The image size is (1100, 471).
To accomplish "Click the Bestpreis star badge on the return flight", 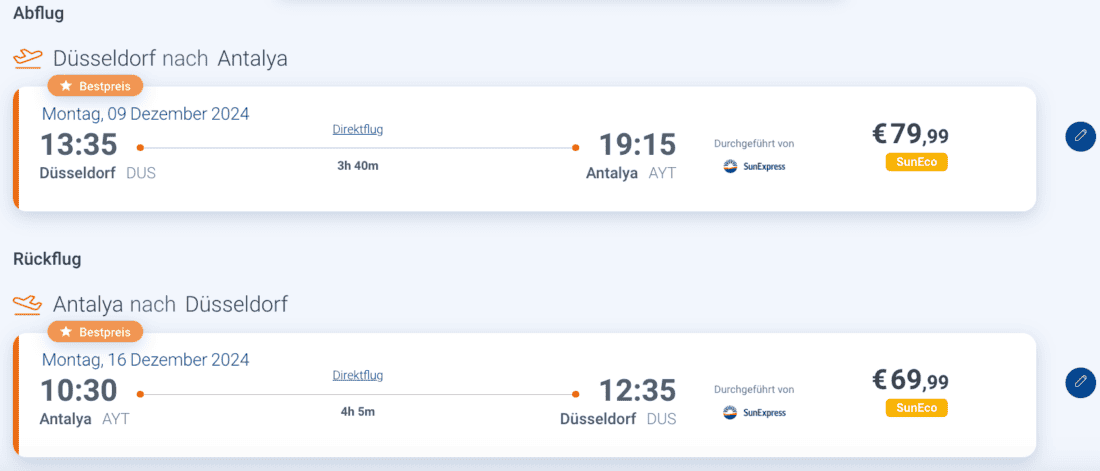I will click(x=96, y=331).
